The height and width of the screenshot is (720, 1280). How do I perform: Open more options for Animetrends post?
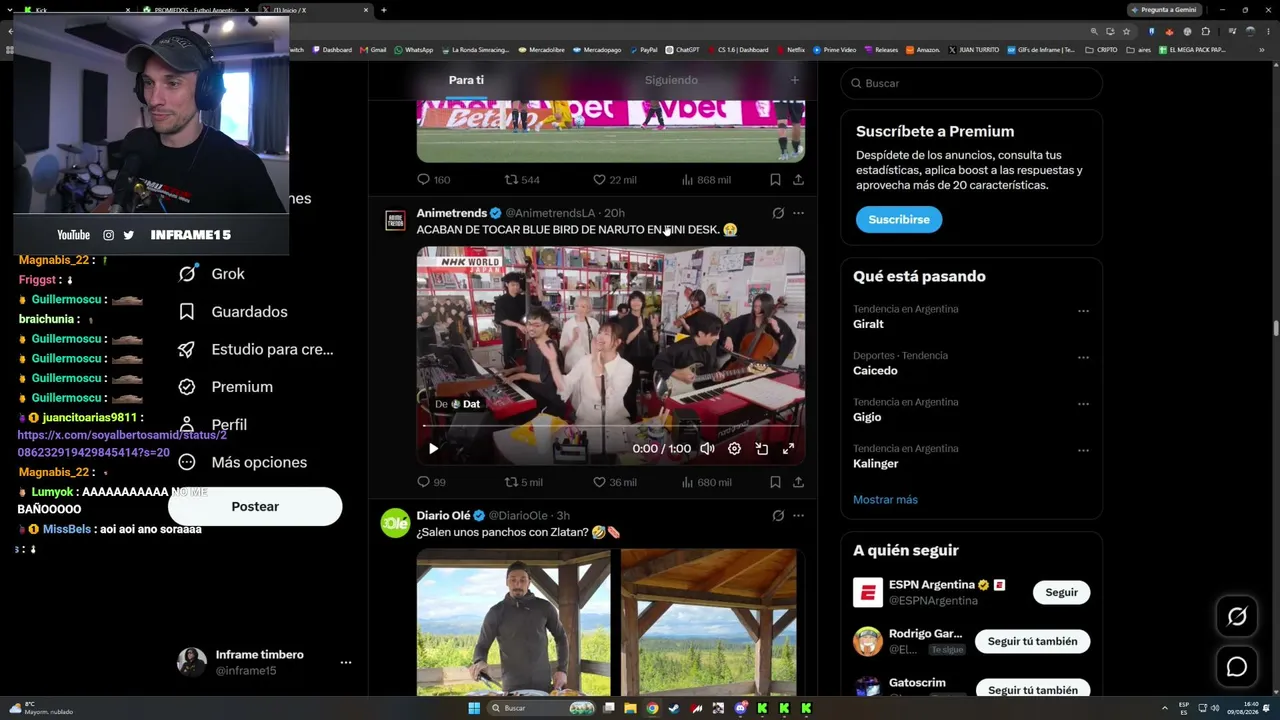click(x=798, y=213)
